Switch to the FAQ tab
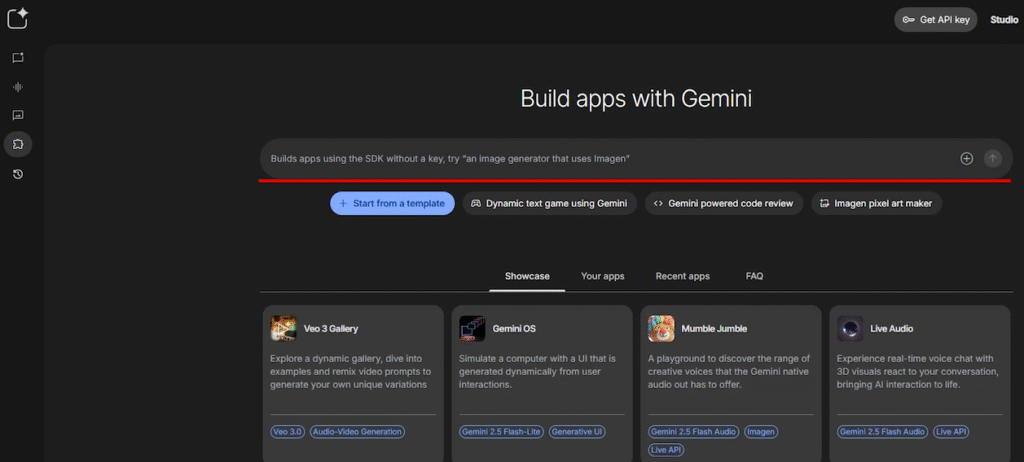Screen dimensions: 1024x462 pos(754,276)
